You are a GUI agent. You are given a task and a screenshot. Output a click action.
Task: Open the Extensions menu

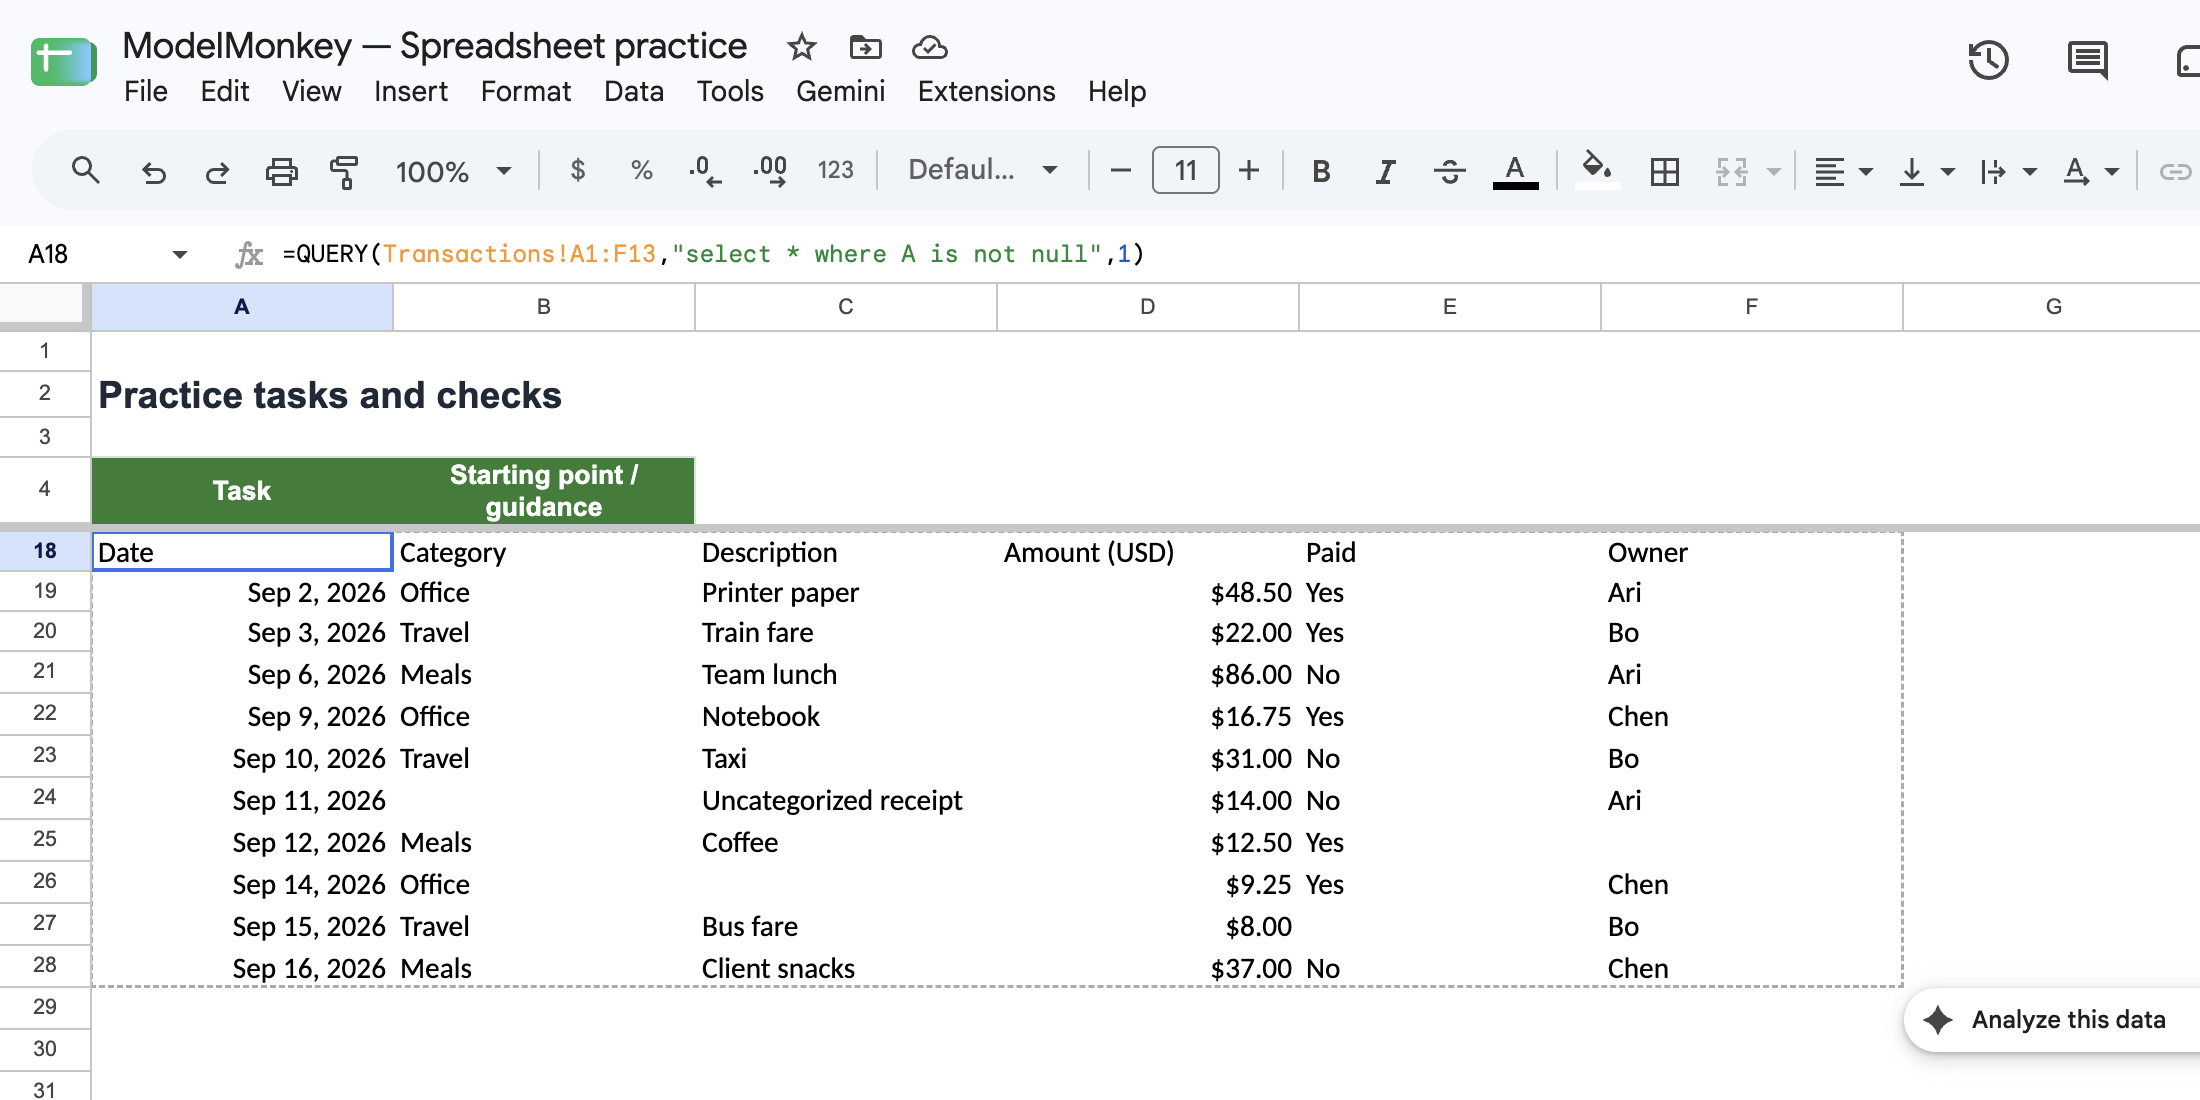(x=986, y=91)
